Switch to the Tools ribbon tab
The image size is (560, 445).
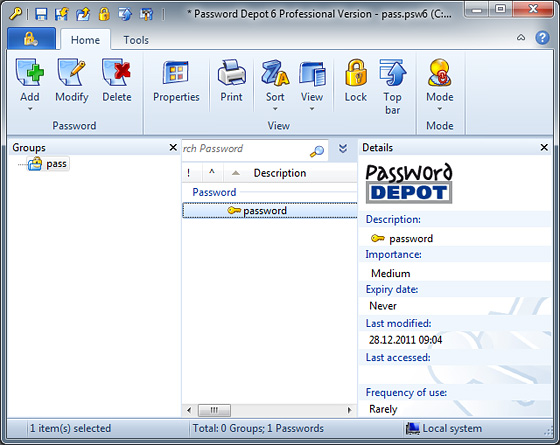click(136, 40)
